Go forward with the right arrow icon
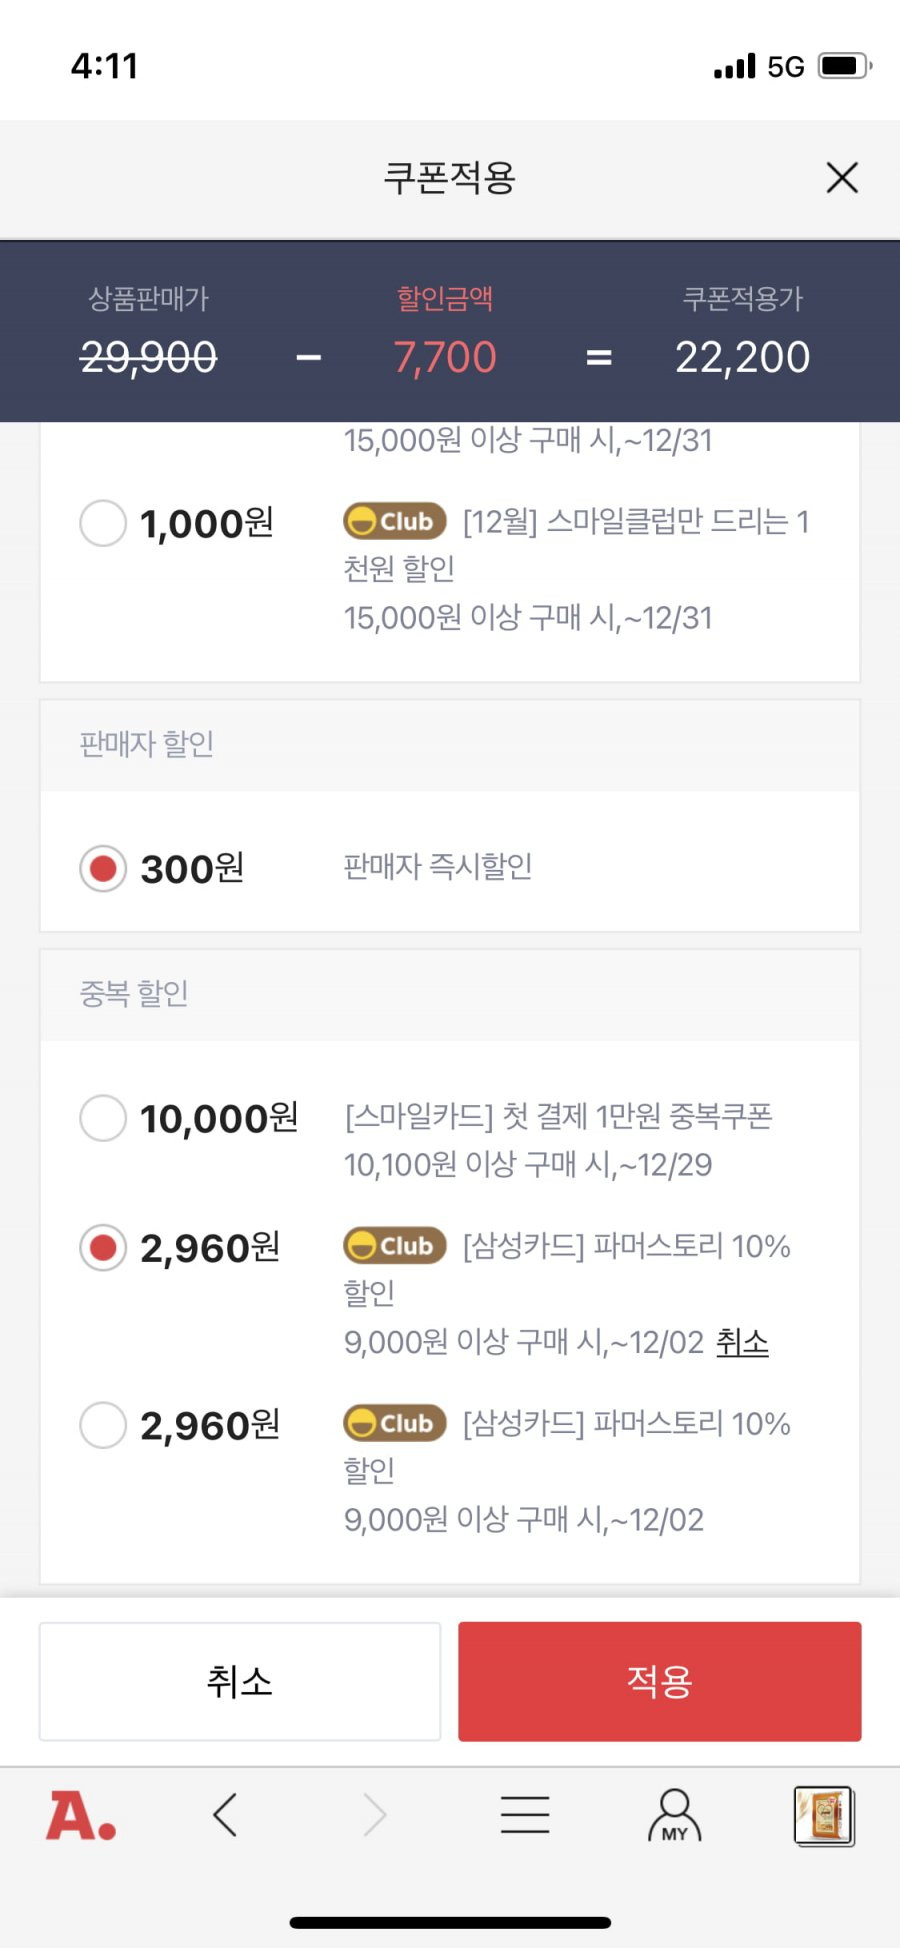The height and width of the screenshot is (1948, 900). pyautogui.click(x=374, y=1814)
